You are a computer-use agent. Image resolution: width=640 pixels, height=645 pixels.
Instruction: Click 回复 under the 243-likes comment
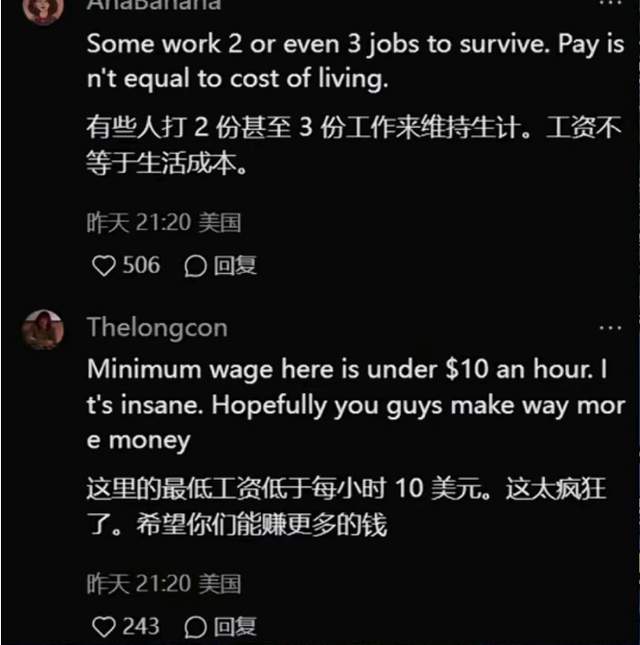pos(235,627)
